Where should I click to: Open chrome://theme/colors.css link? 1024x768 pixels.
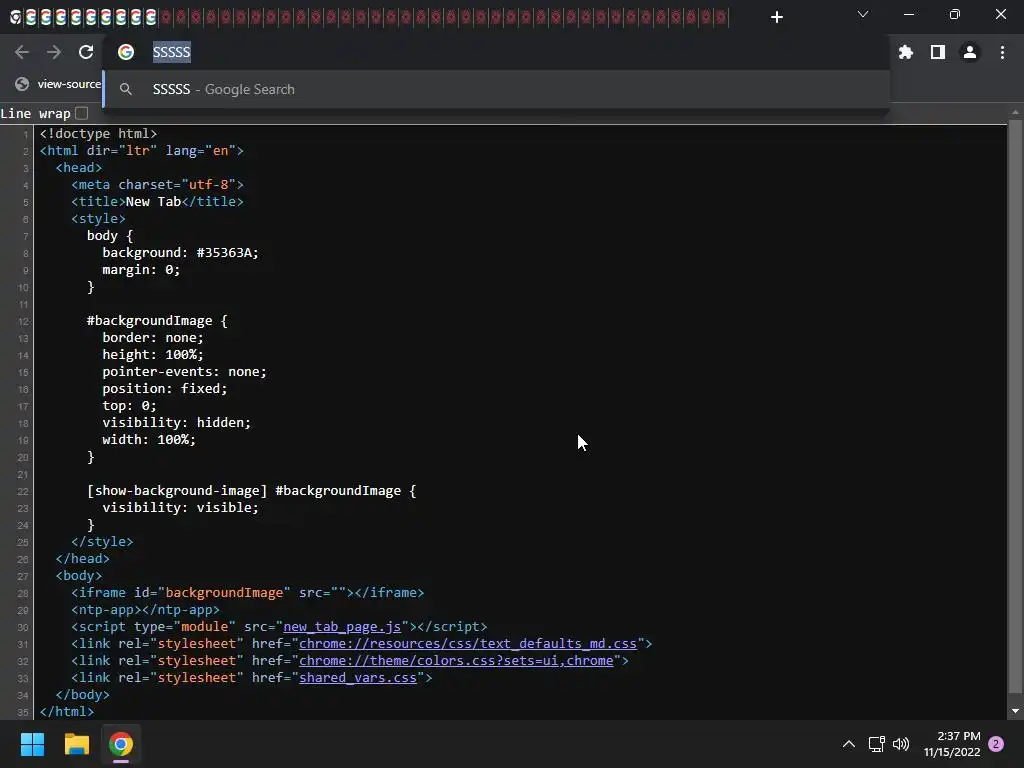456,661
